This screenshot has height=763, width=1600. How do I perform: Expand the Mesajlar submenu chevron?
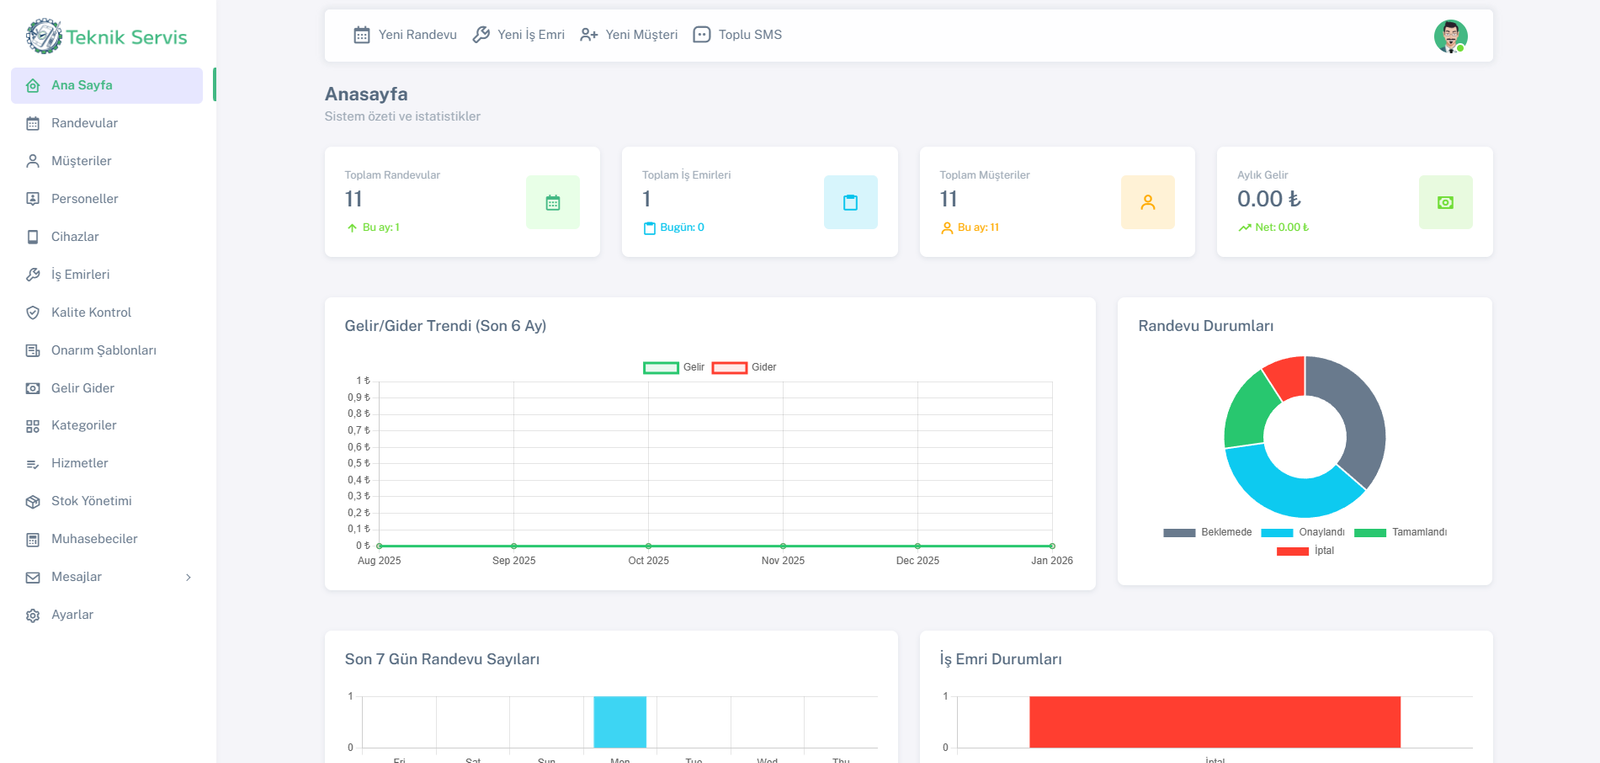tap(188, 577)
